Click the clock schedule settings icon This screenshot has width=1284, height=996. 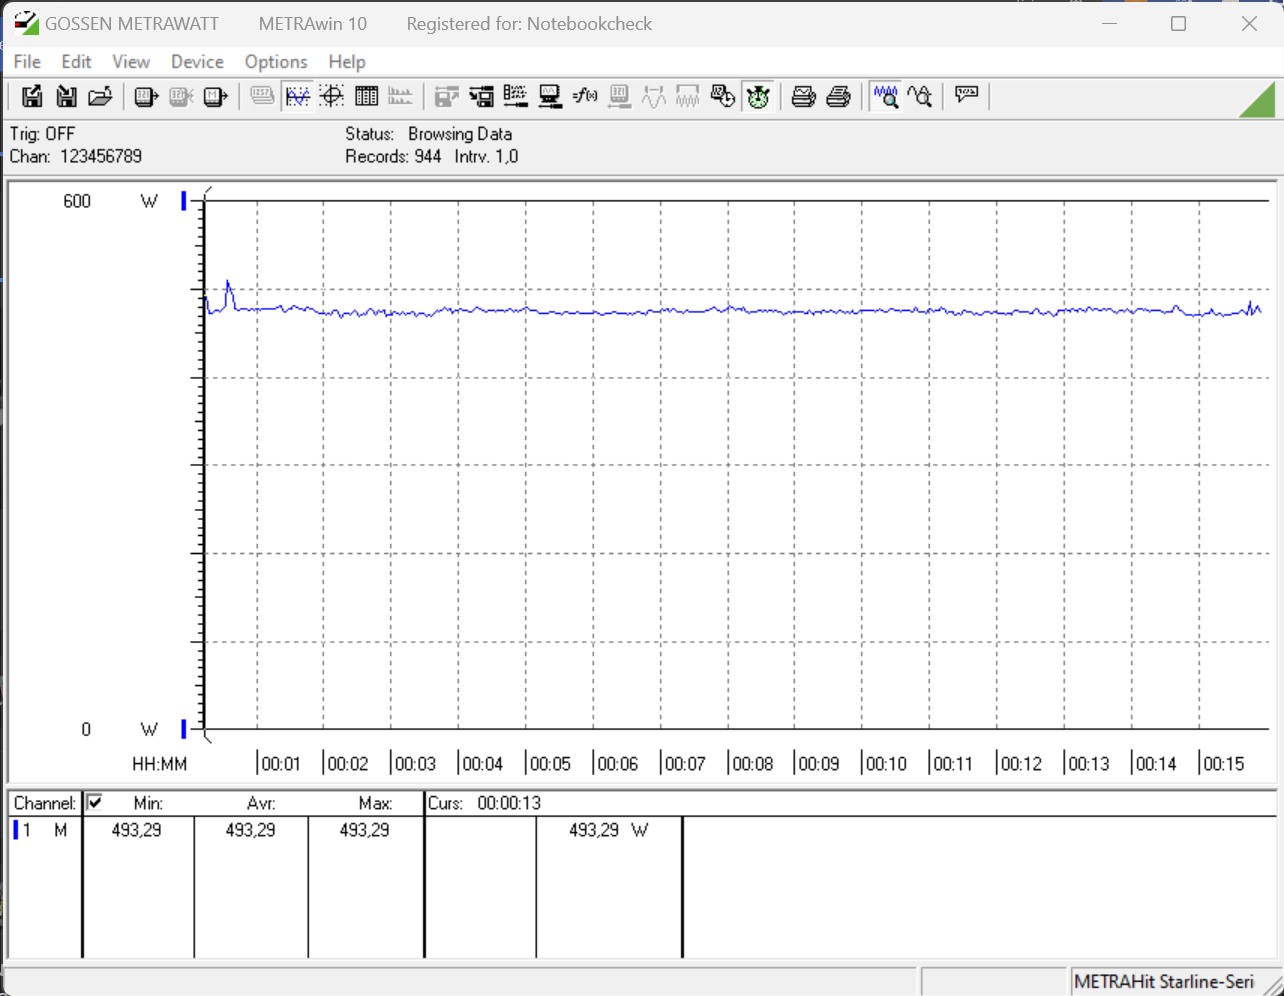tap(722, 97)
